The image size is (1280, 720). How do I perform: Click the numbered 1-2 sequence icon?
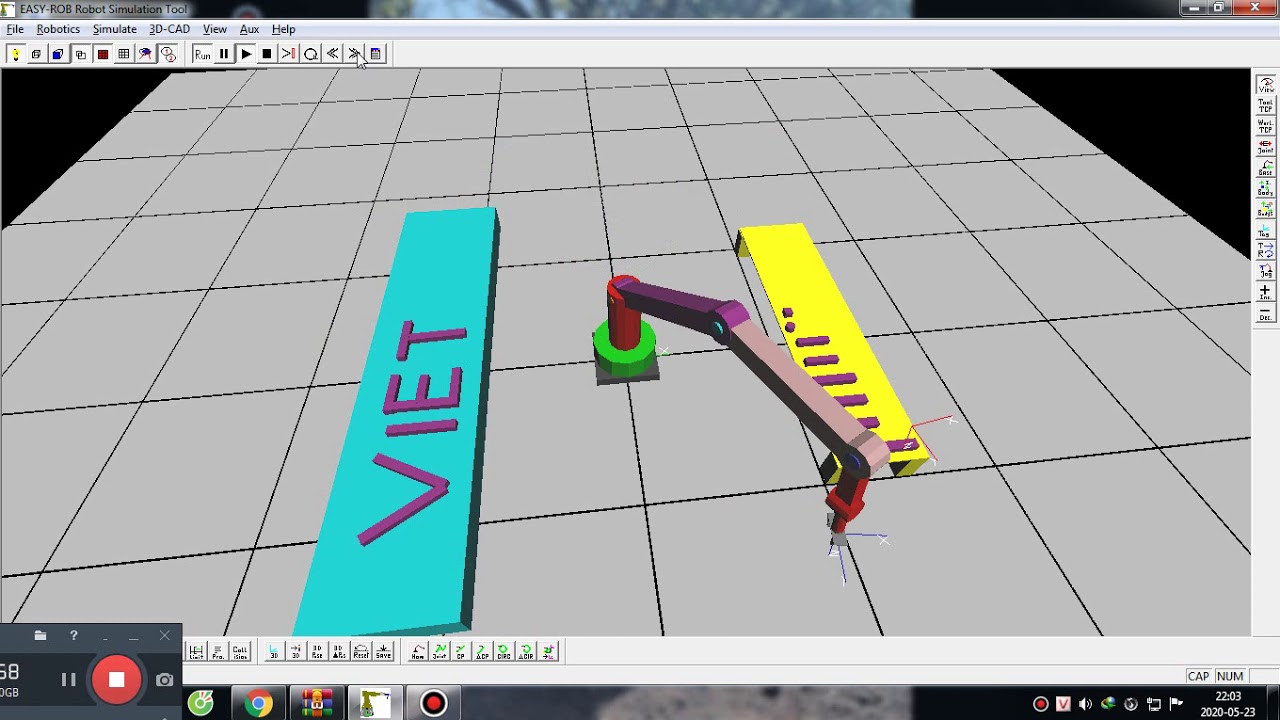[168, 54]
